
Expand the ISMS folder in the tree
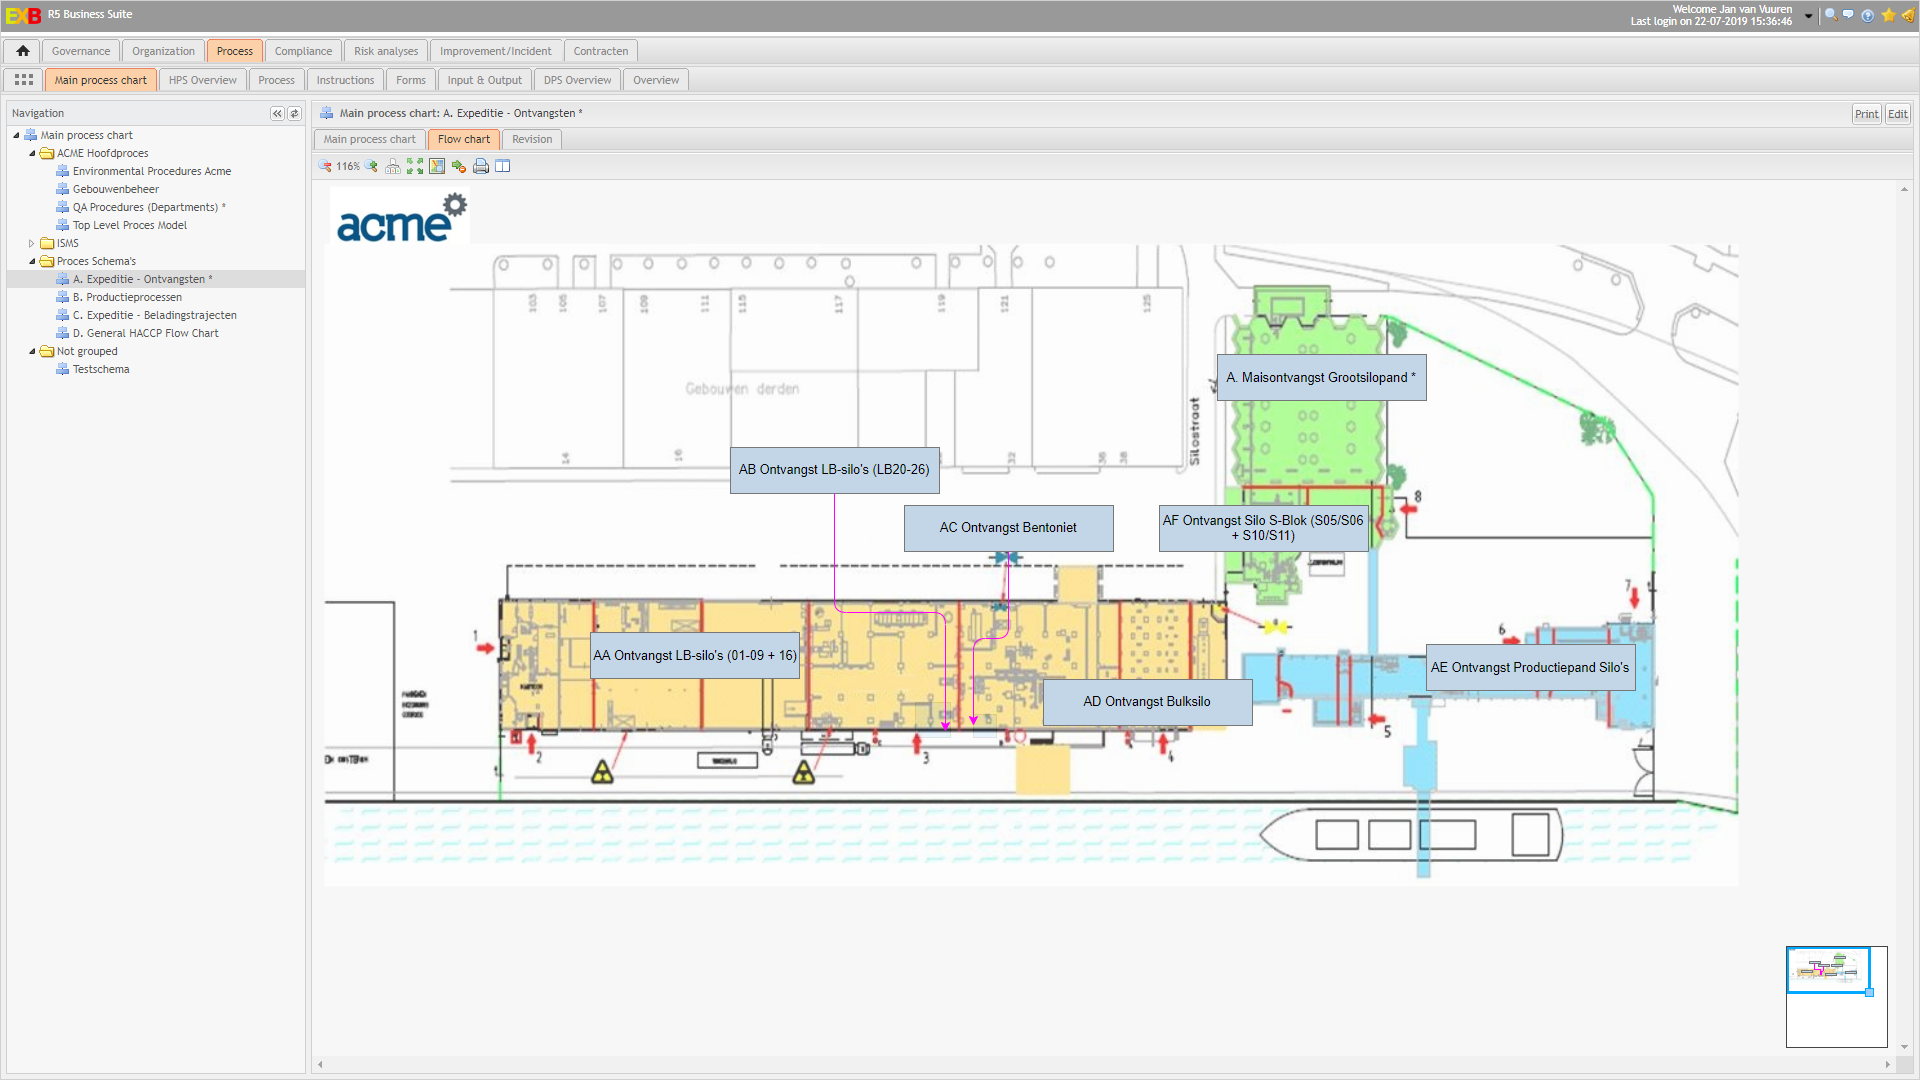tap(32, 243)
